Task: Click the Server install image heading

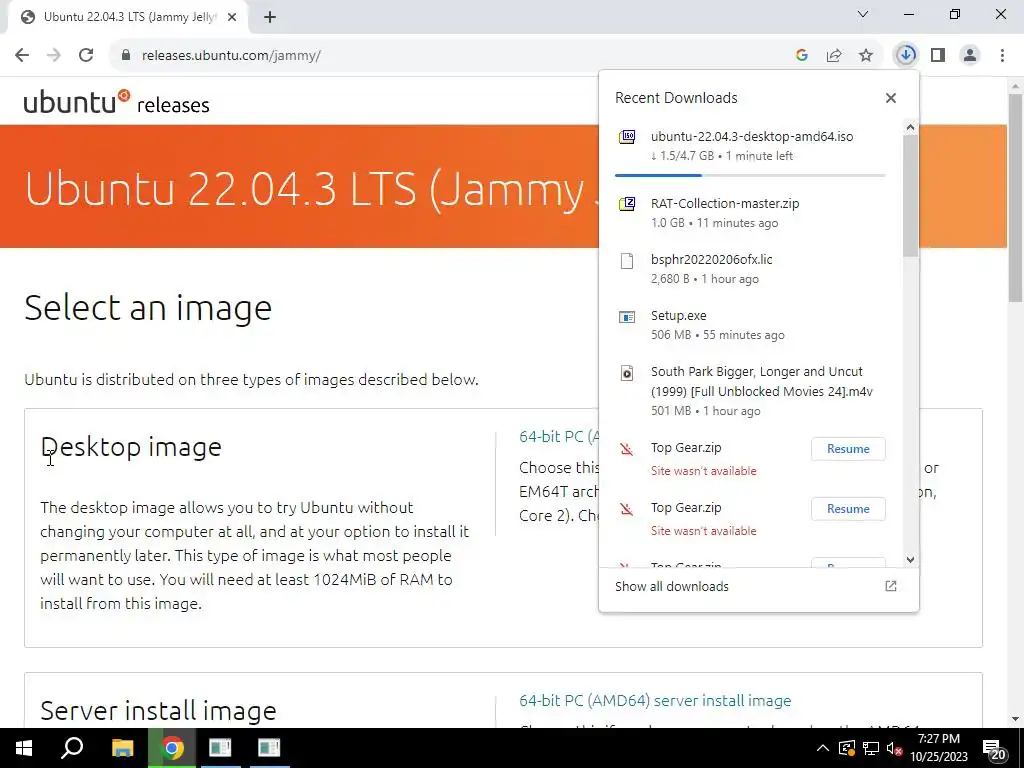Action: pos(158,711)
